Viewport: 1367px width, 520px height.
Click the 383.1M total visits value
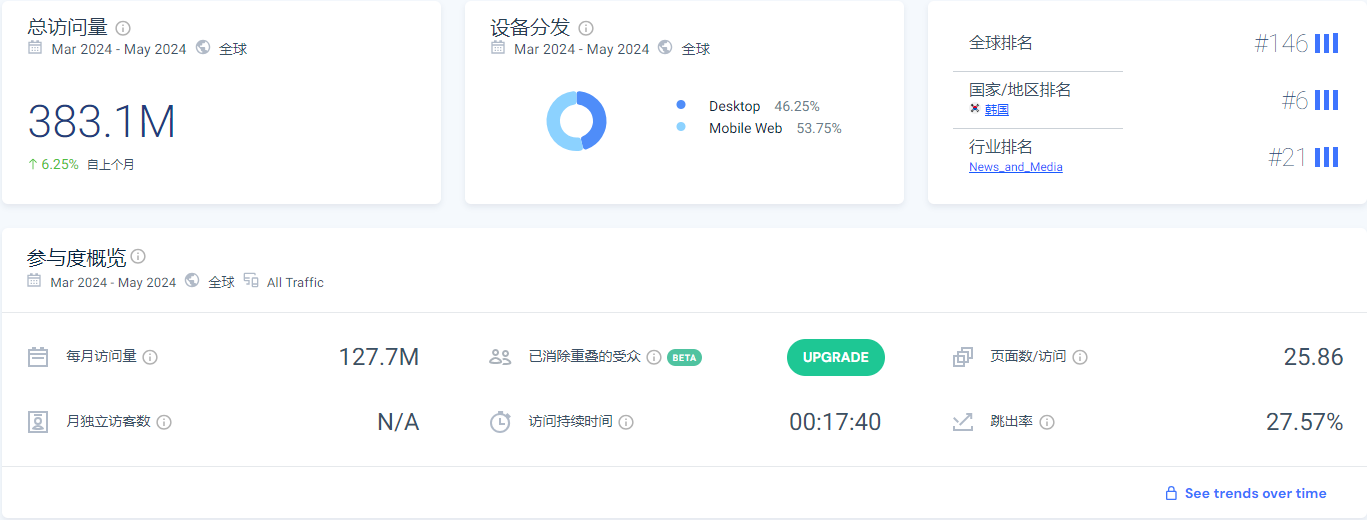pos(102,122)
